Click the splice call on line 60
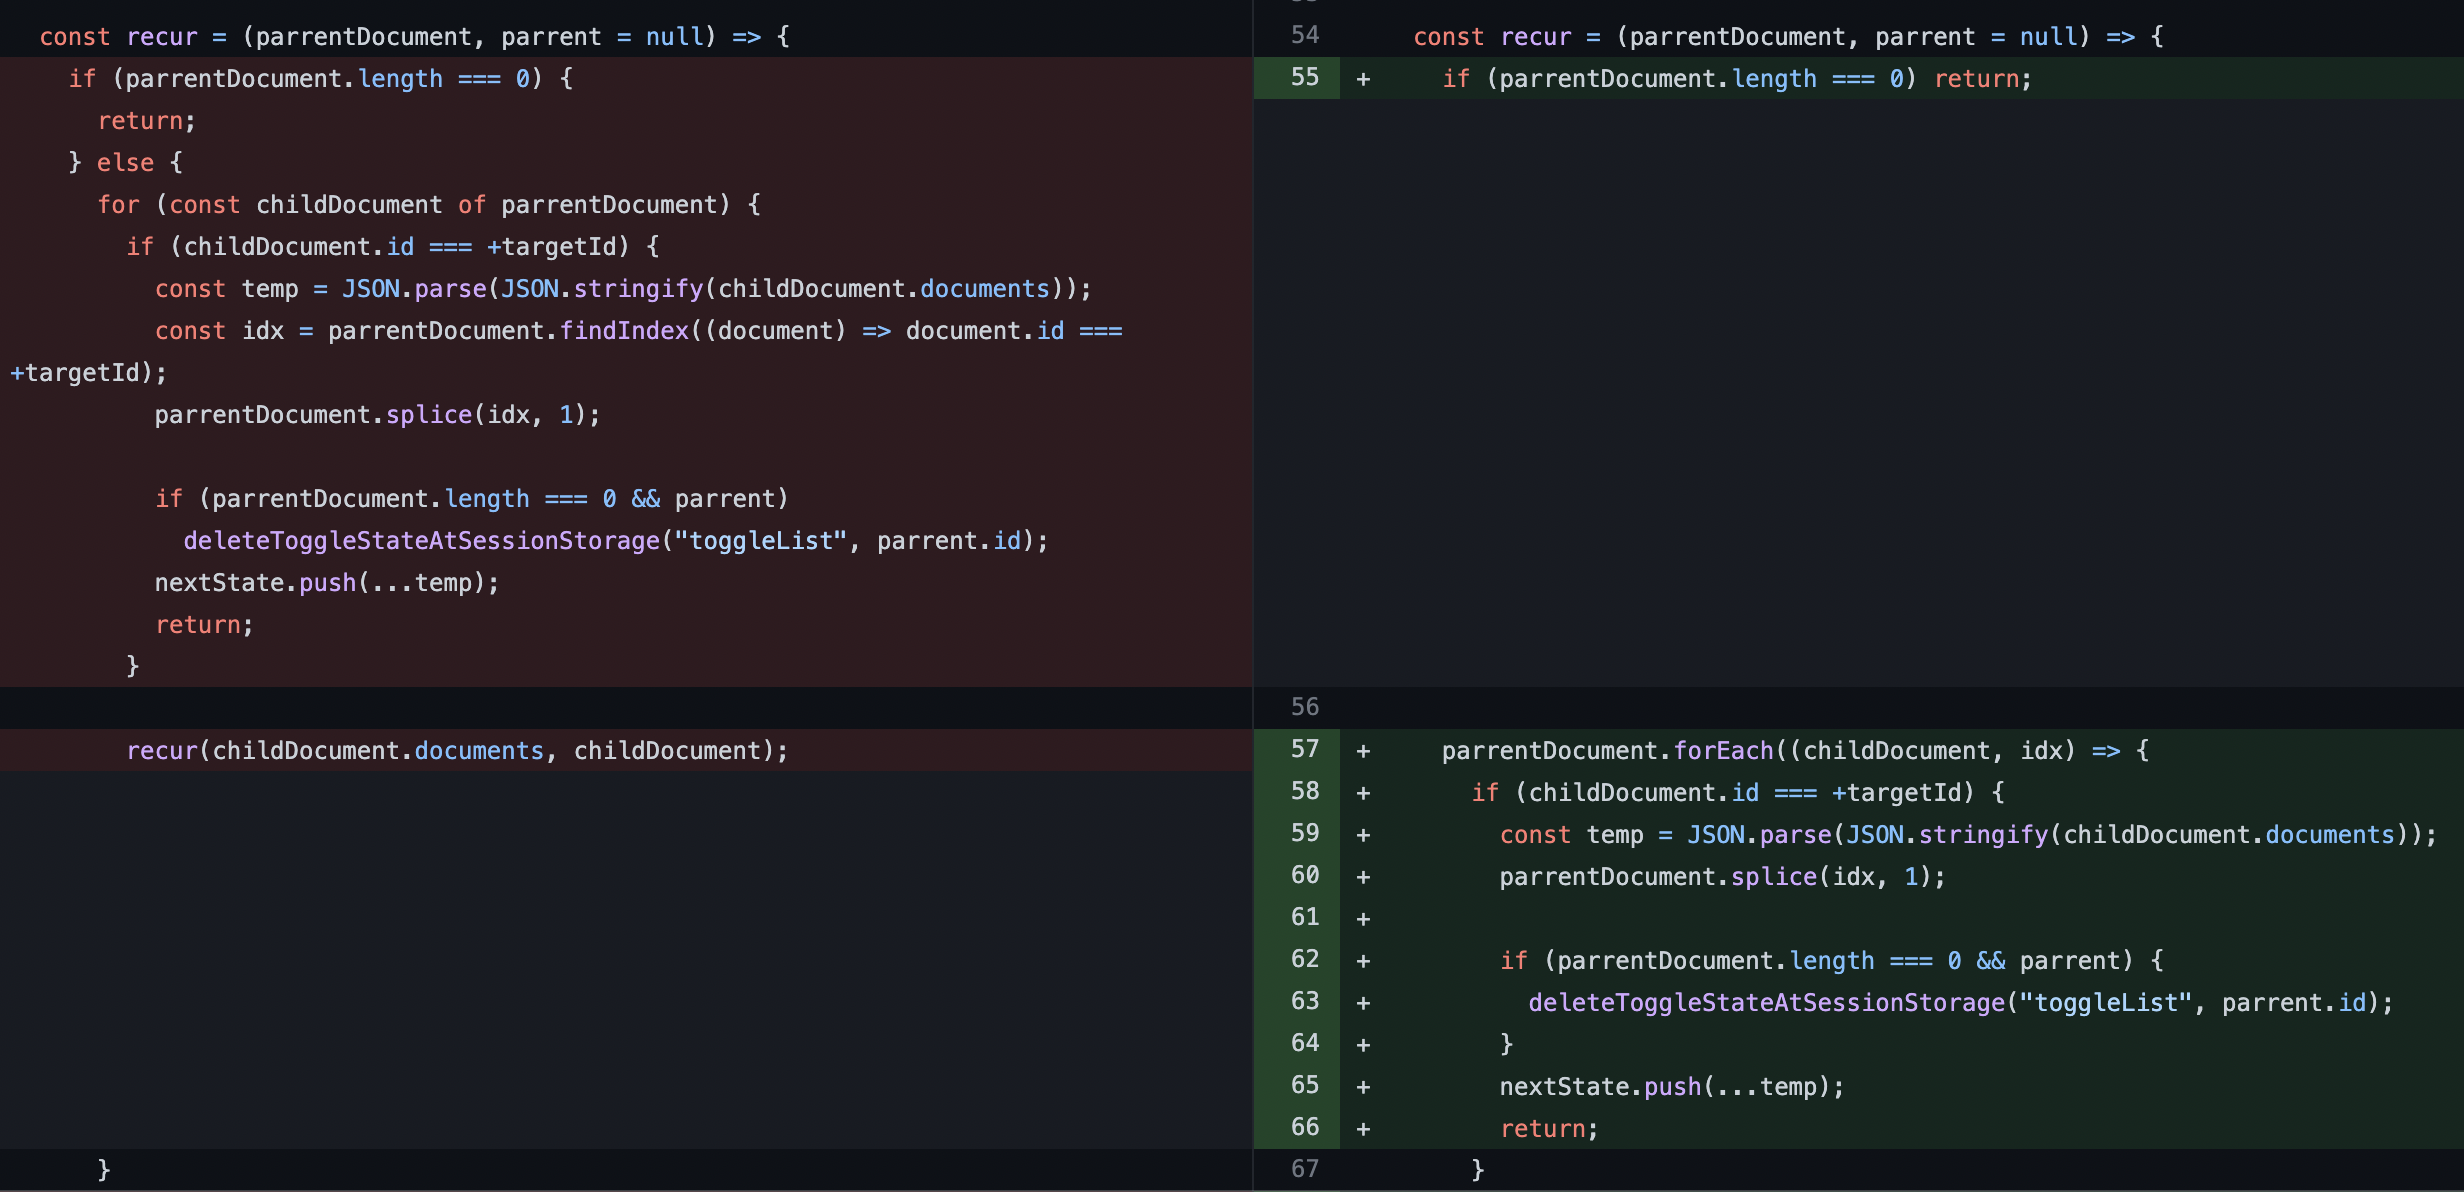This screenshot has width=2464, height=1192. coord(1772,877)
